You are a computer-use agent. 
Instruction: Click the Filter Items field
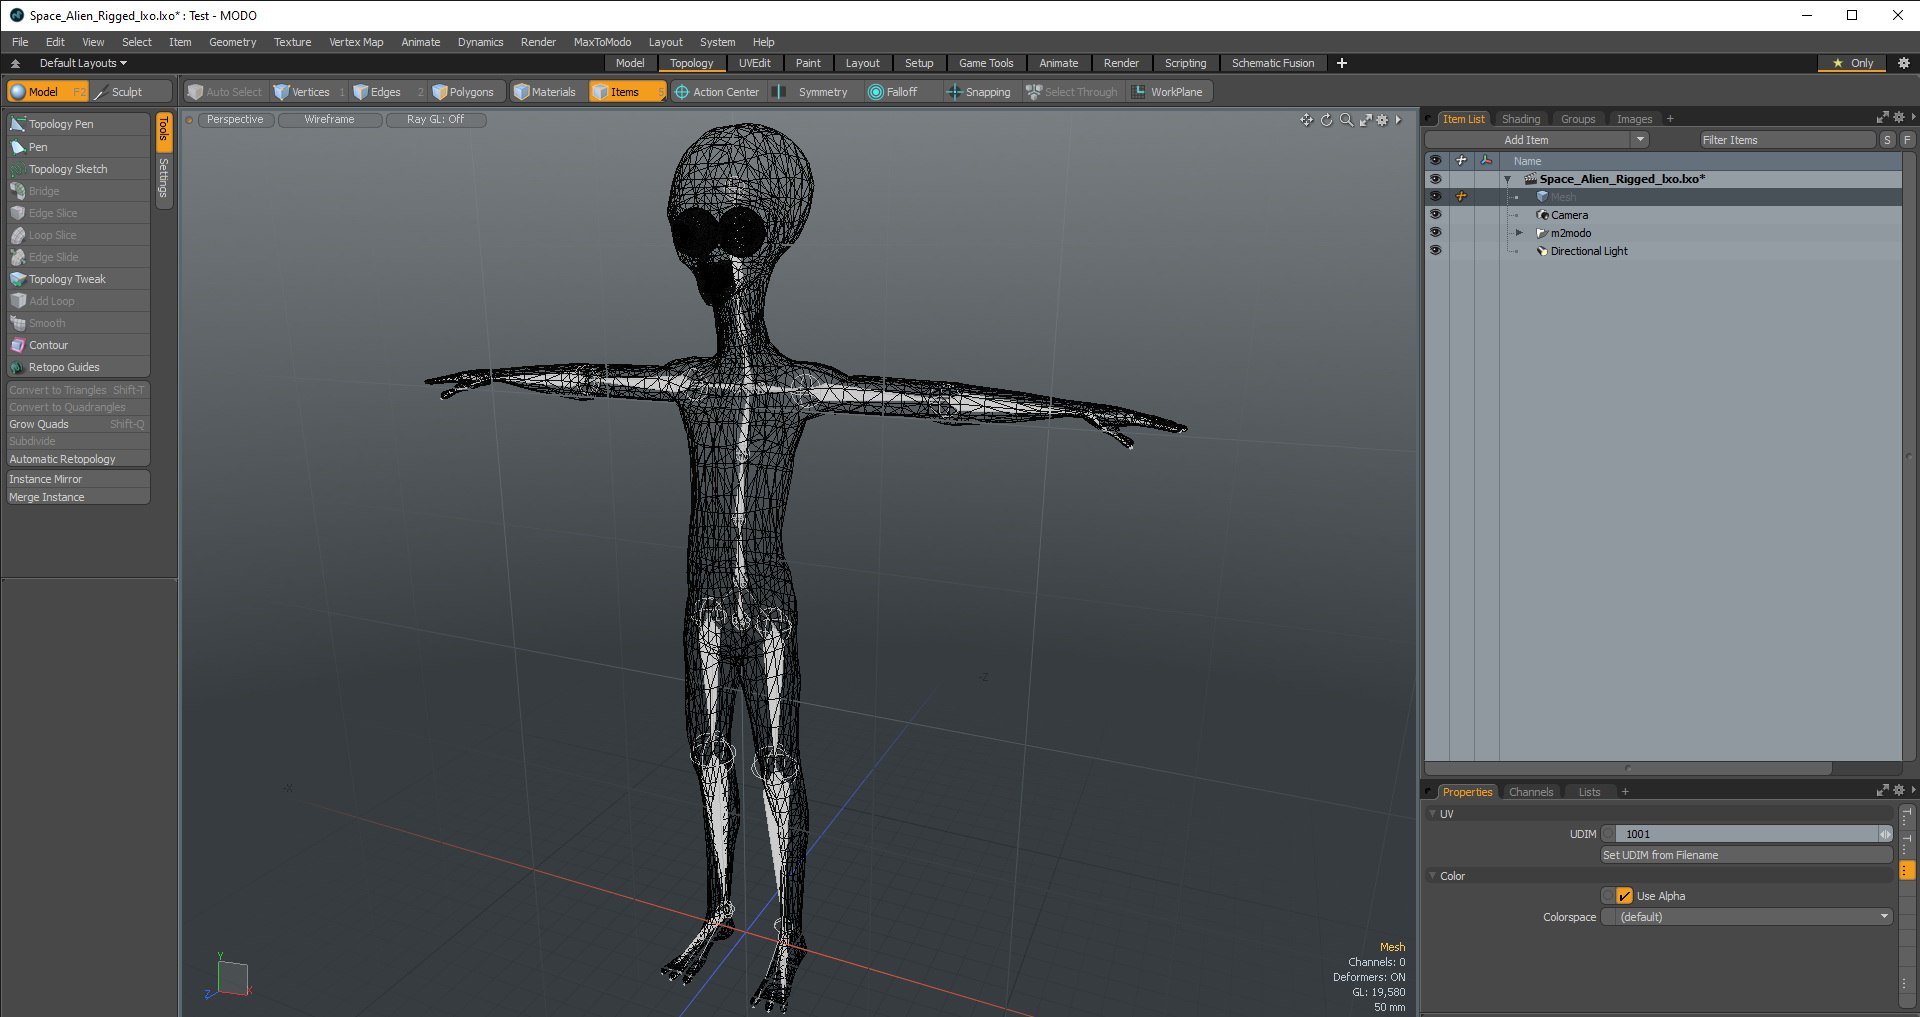click(1788, 140)
